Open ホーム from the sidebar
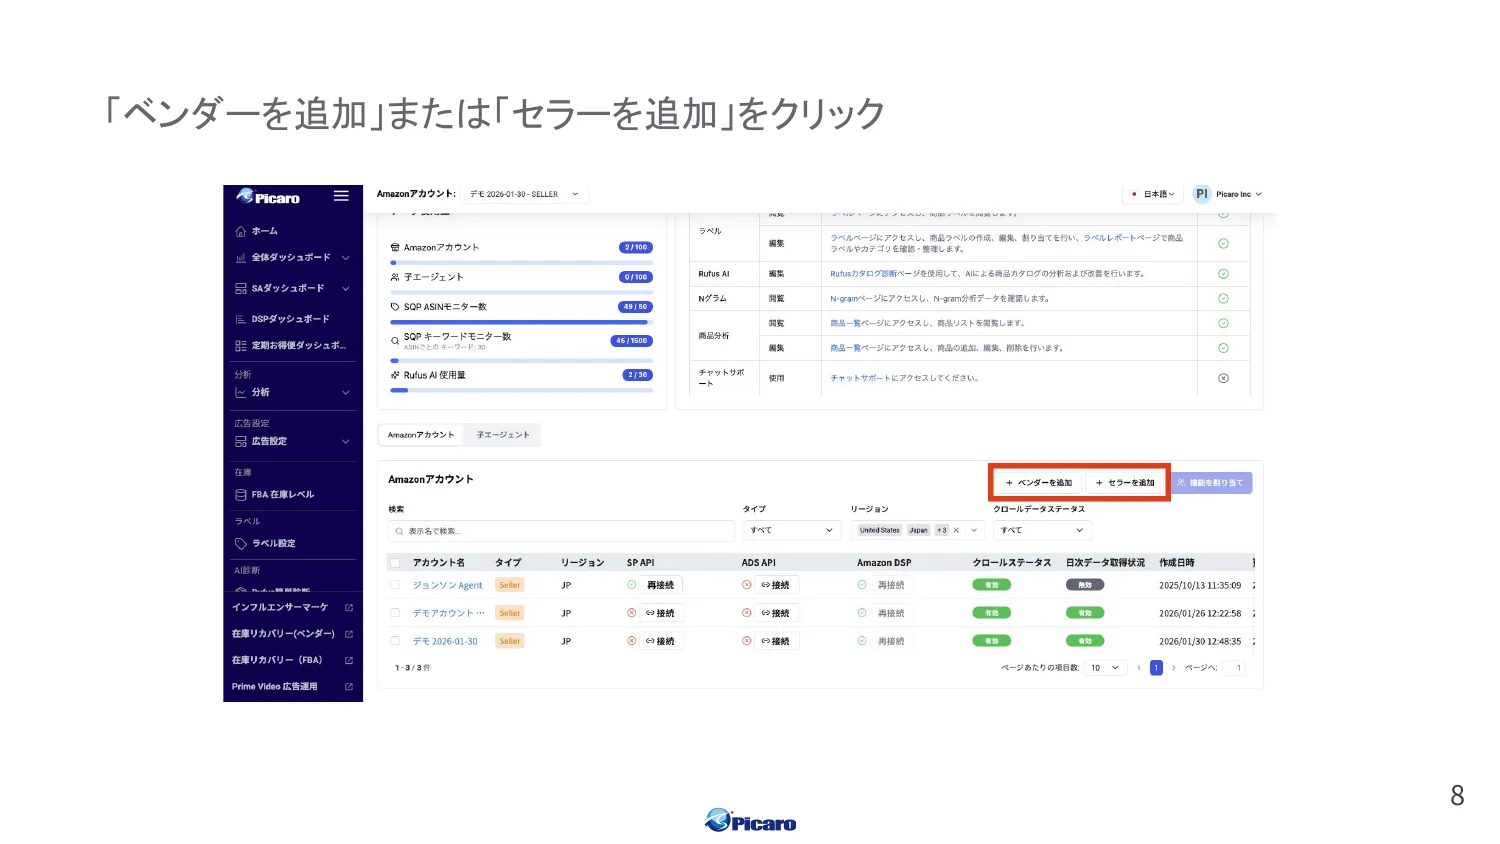This screenshot has width=1500, height=844. (264, 231)
